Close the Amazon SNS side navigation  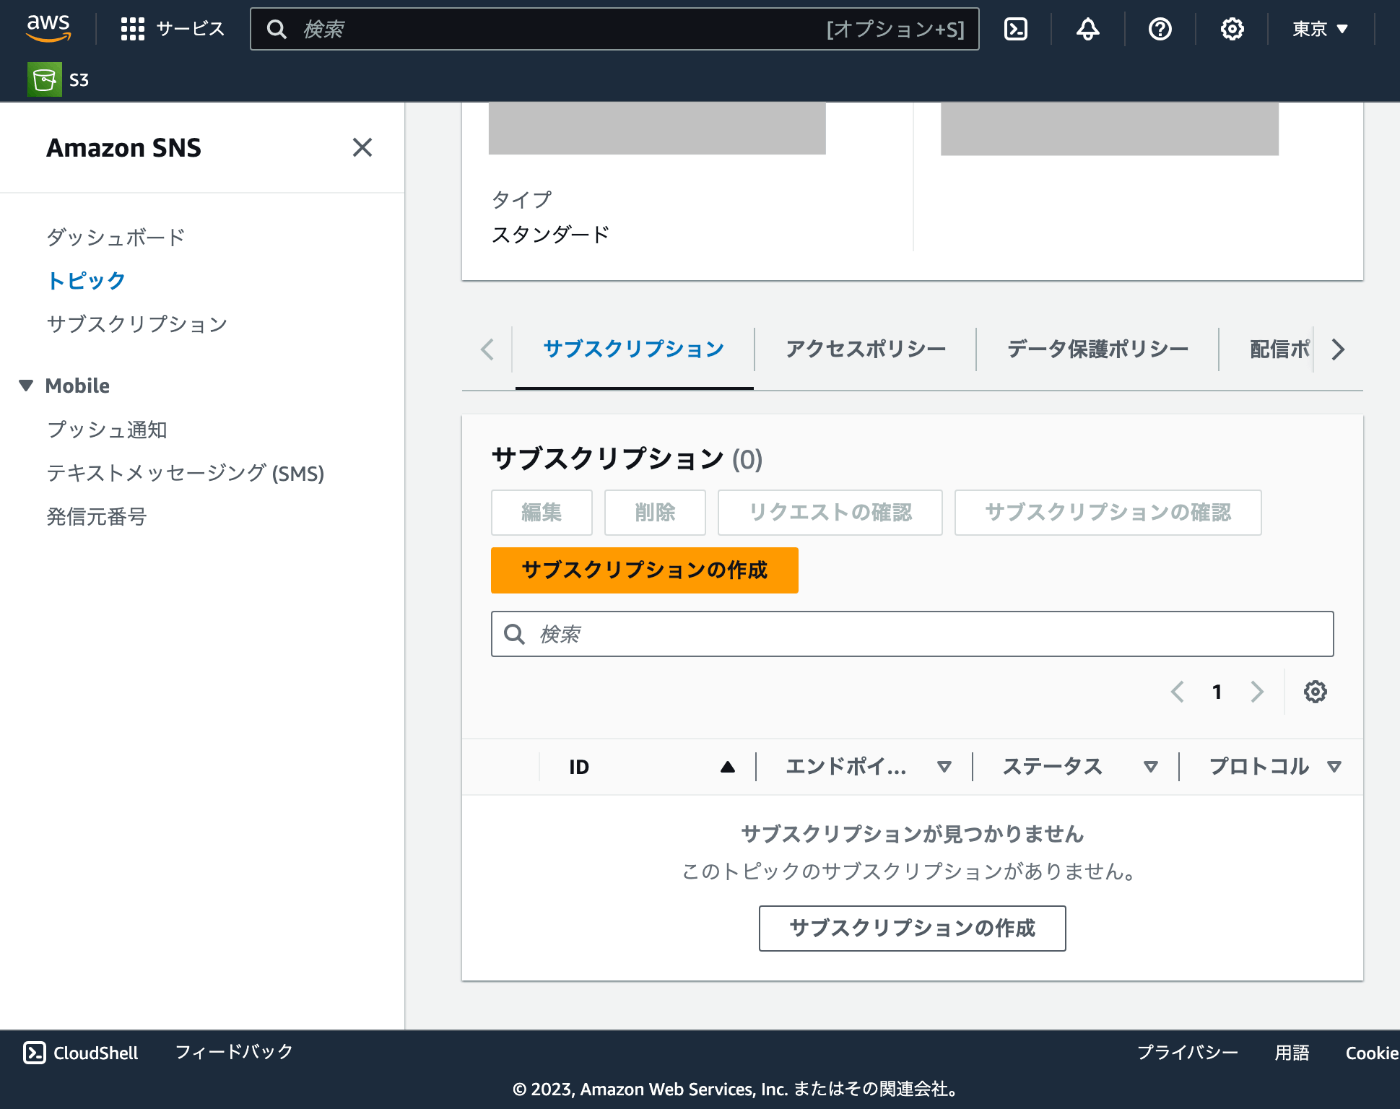[362, 148]
